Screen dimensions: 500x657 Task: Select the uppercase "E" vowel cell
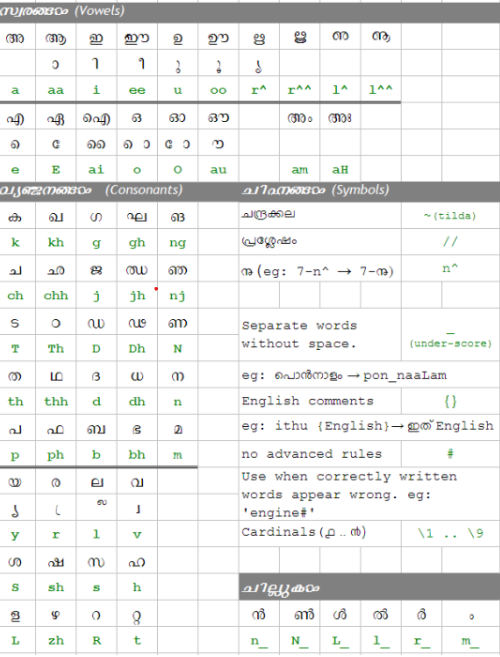(56, 170)
